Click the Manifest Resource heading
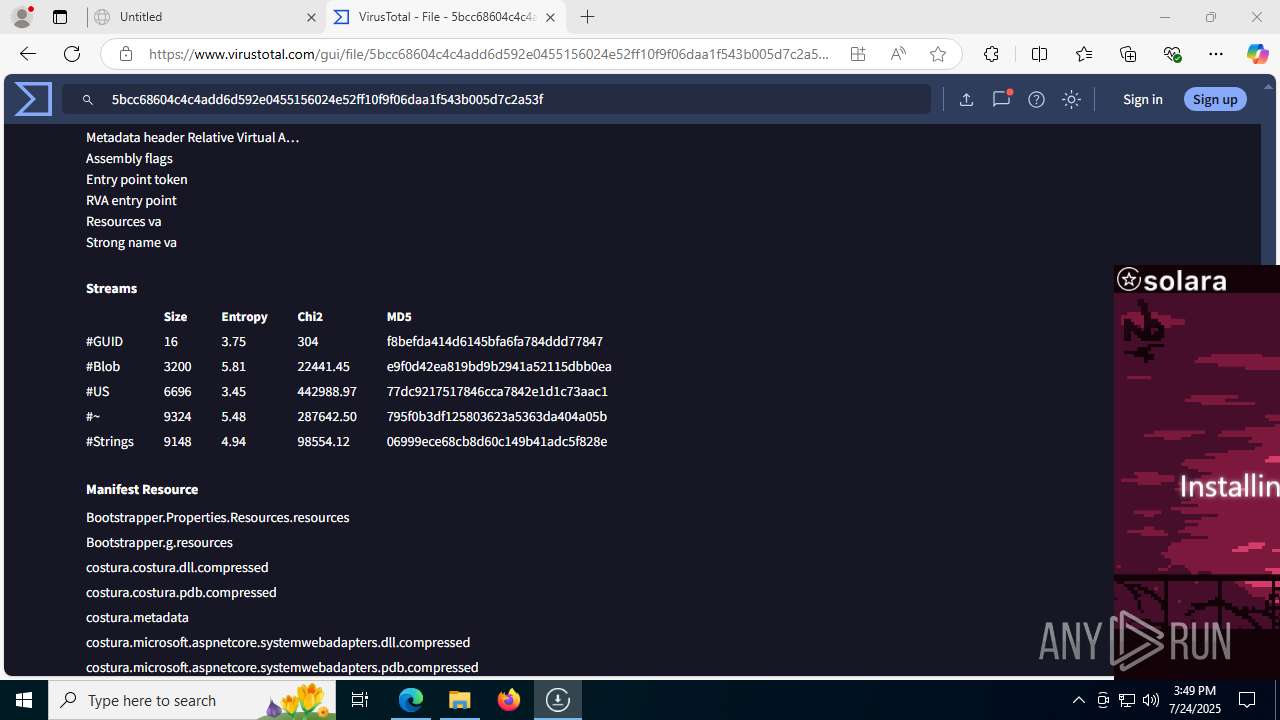Viewport: 1280px width, 720px height. pos(142,489)
